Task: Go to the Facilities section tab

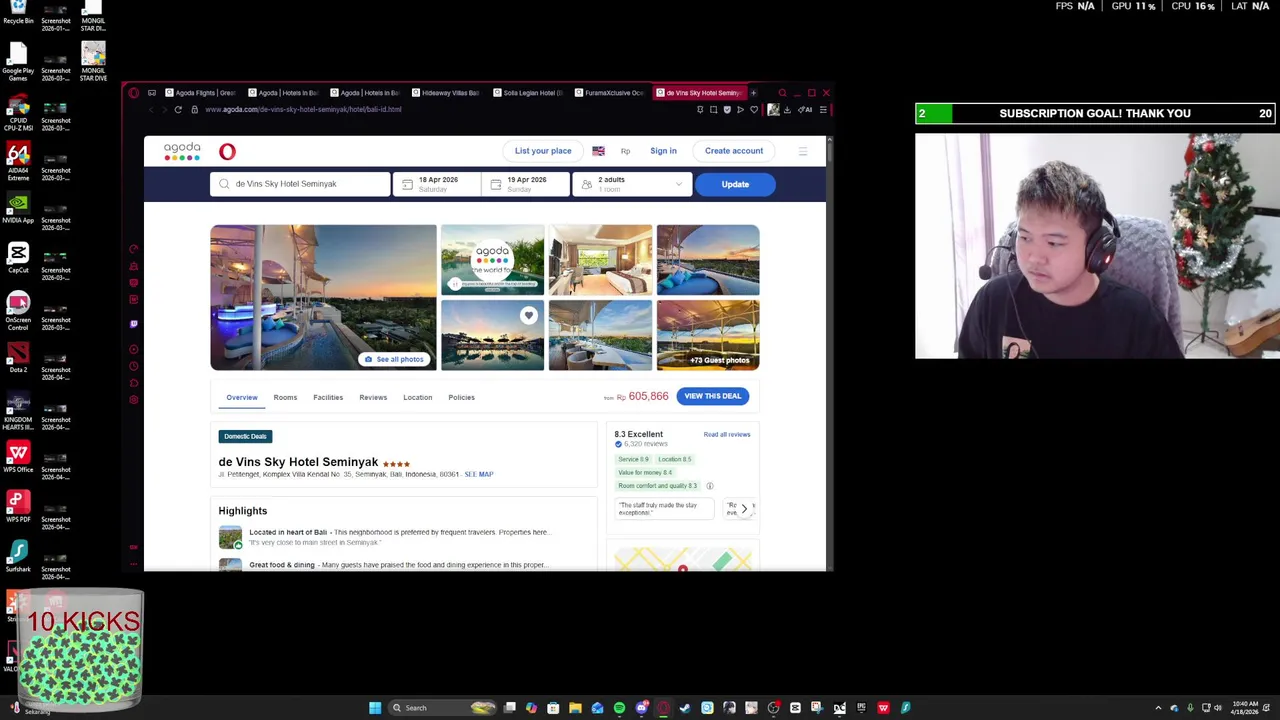Action: pyautogui.click(x=328, y=397)
